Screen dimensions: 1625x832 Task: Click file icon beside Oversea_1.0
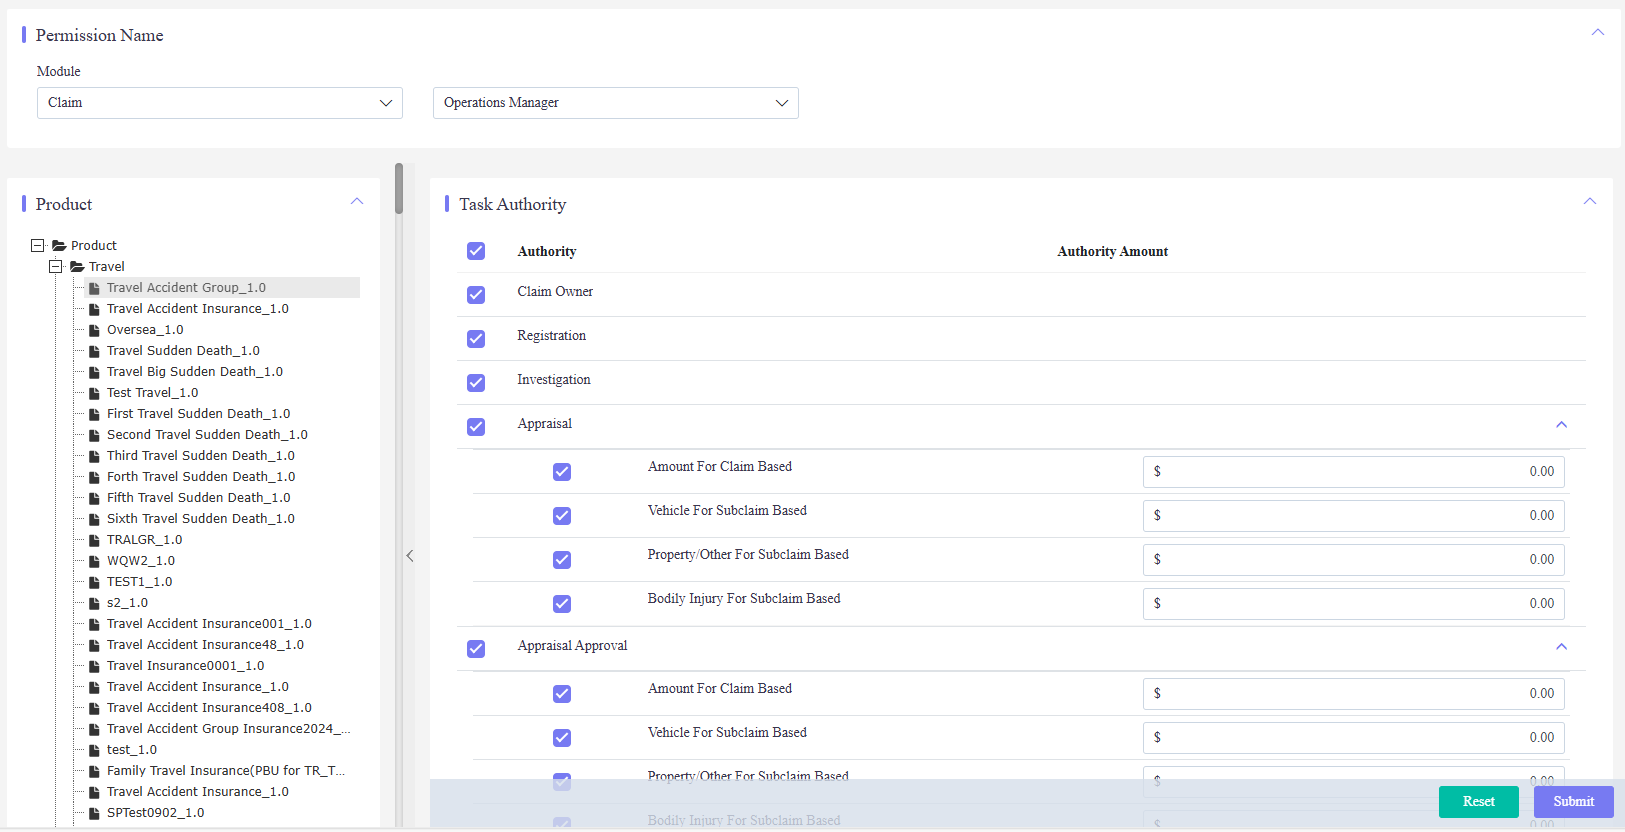94,330
